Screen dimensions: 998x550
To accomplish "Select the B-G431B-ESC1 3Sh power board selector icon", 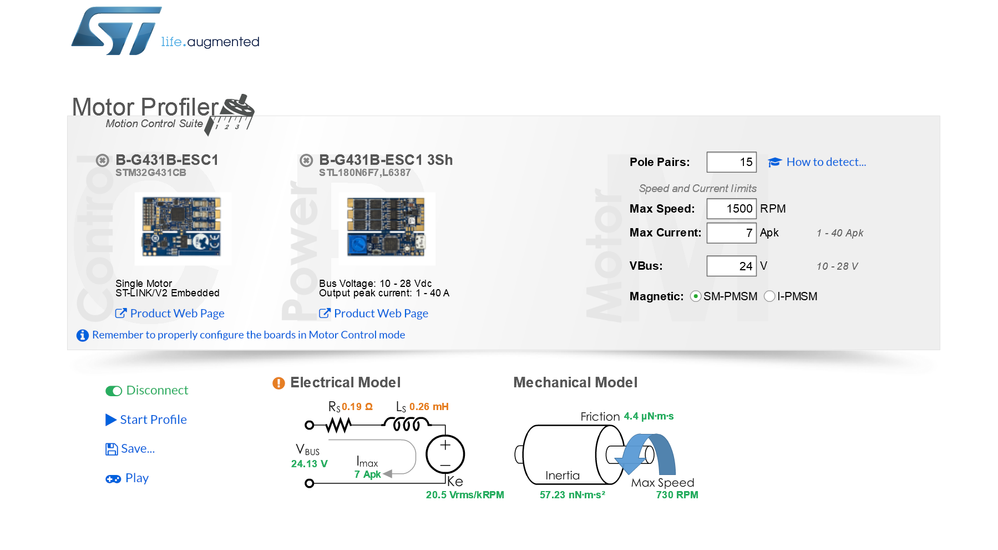I will [x=306, y=160].
